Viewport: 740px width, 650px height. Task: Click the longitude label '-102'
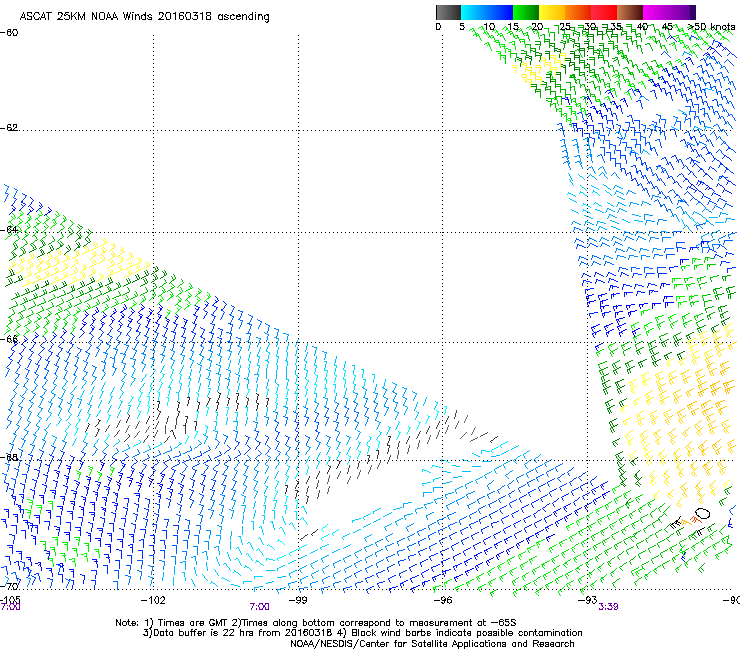click(153, 600)
